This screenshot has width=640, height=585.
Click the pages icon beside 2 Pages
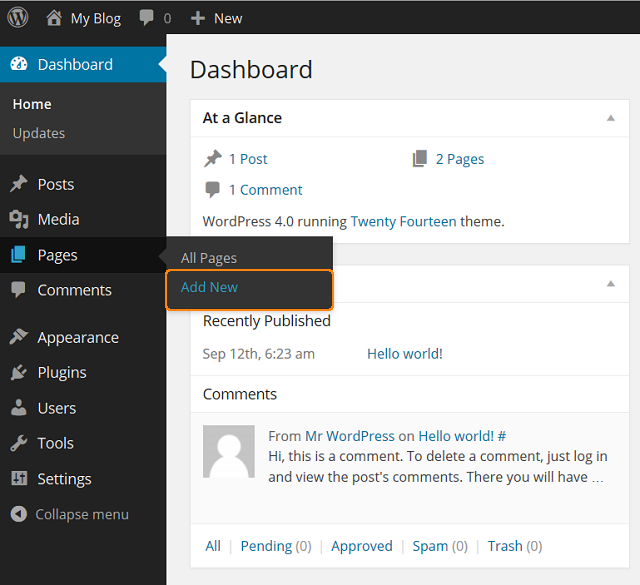click(x=420, y=159)
